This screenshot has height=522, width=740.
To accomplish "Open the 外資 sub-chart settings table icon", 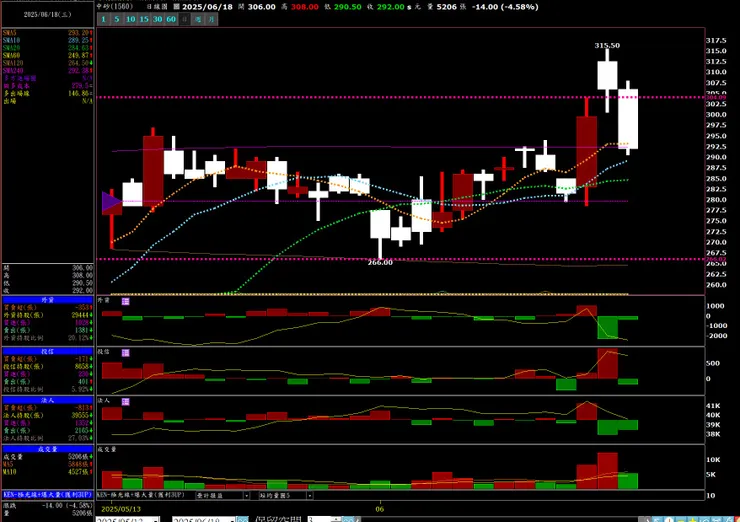I will (x=126, y=301).
